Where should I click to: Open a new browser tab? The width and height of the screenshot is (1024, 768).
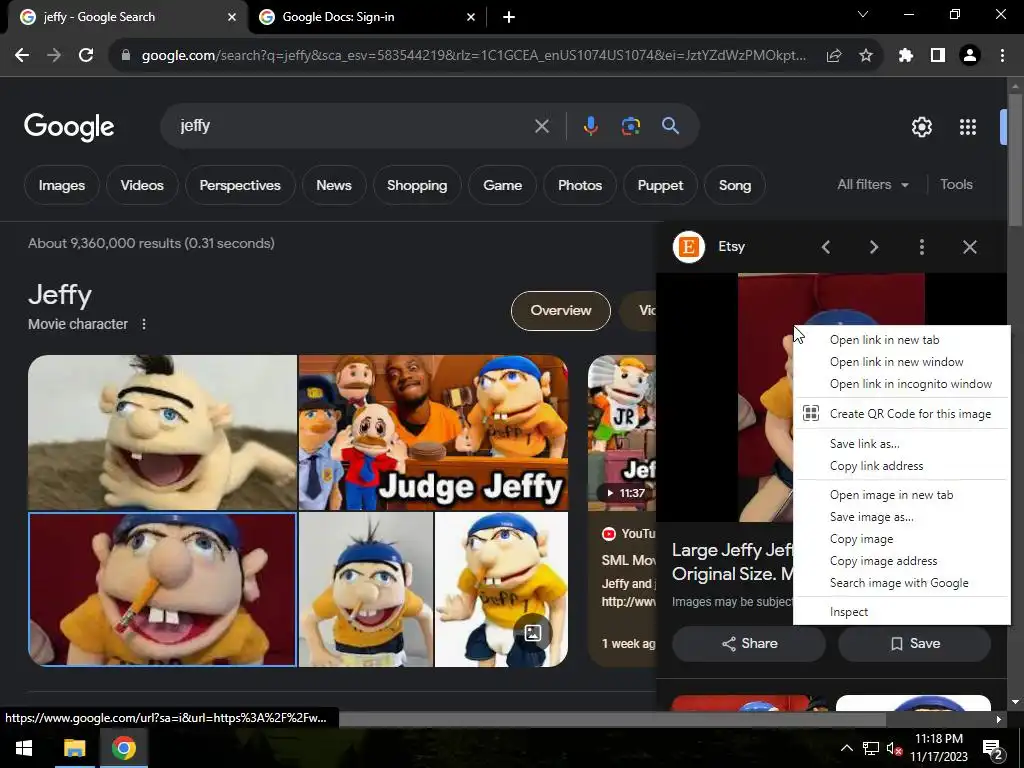tap(509, 17)
